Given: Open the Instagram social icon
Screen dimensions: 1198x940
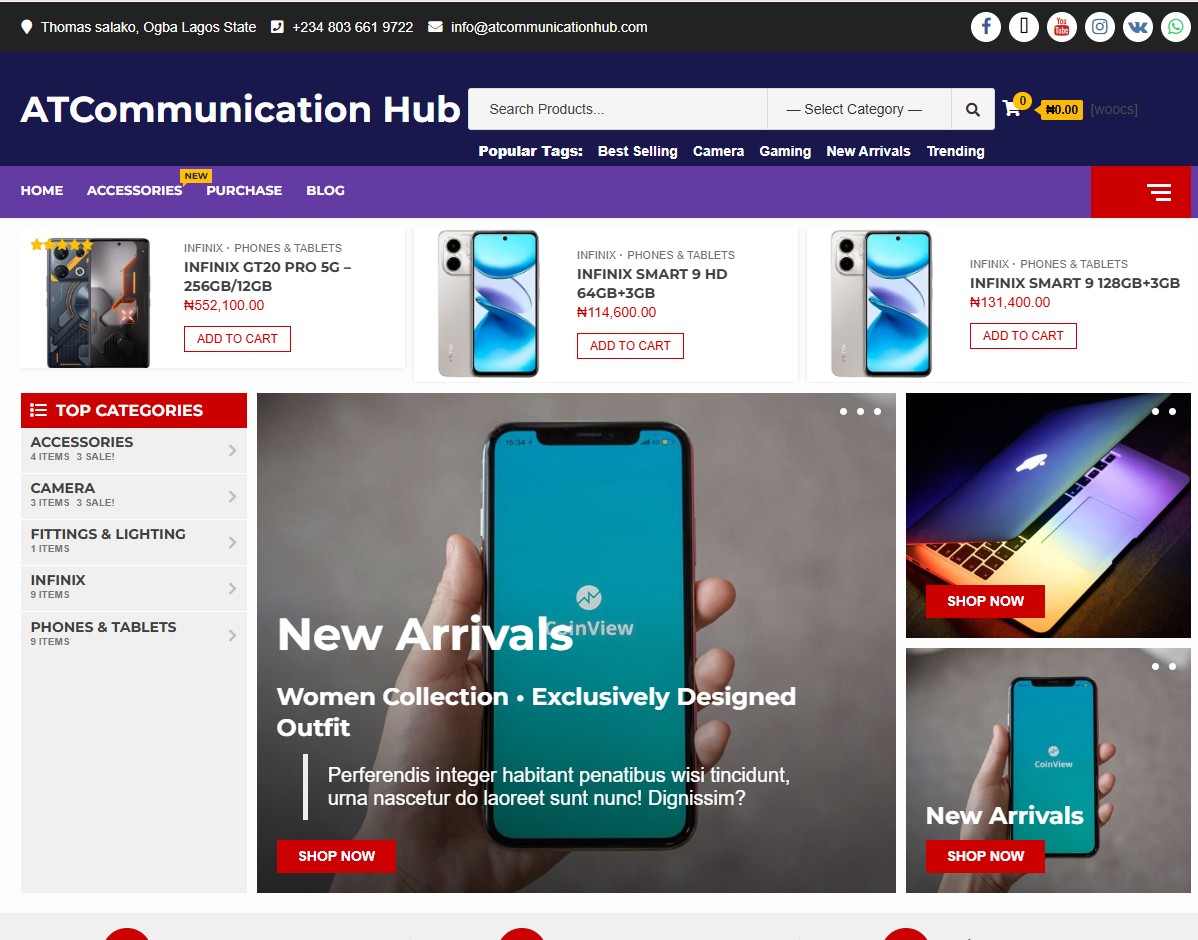Looking at the screenshot, I should click(1099, 28).
